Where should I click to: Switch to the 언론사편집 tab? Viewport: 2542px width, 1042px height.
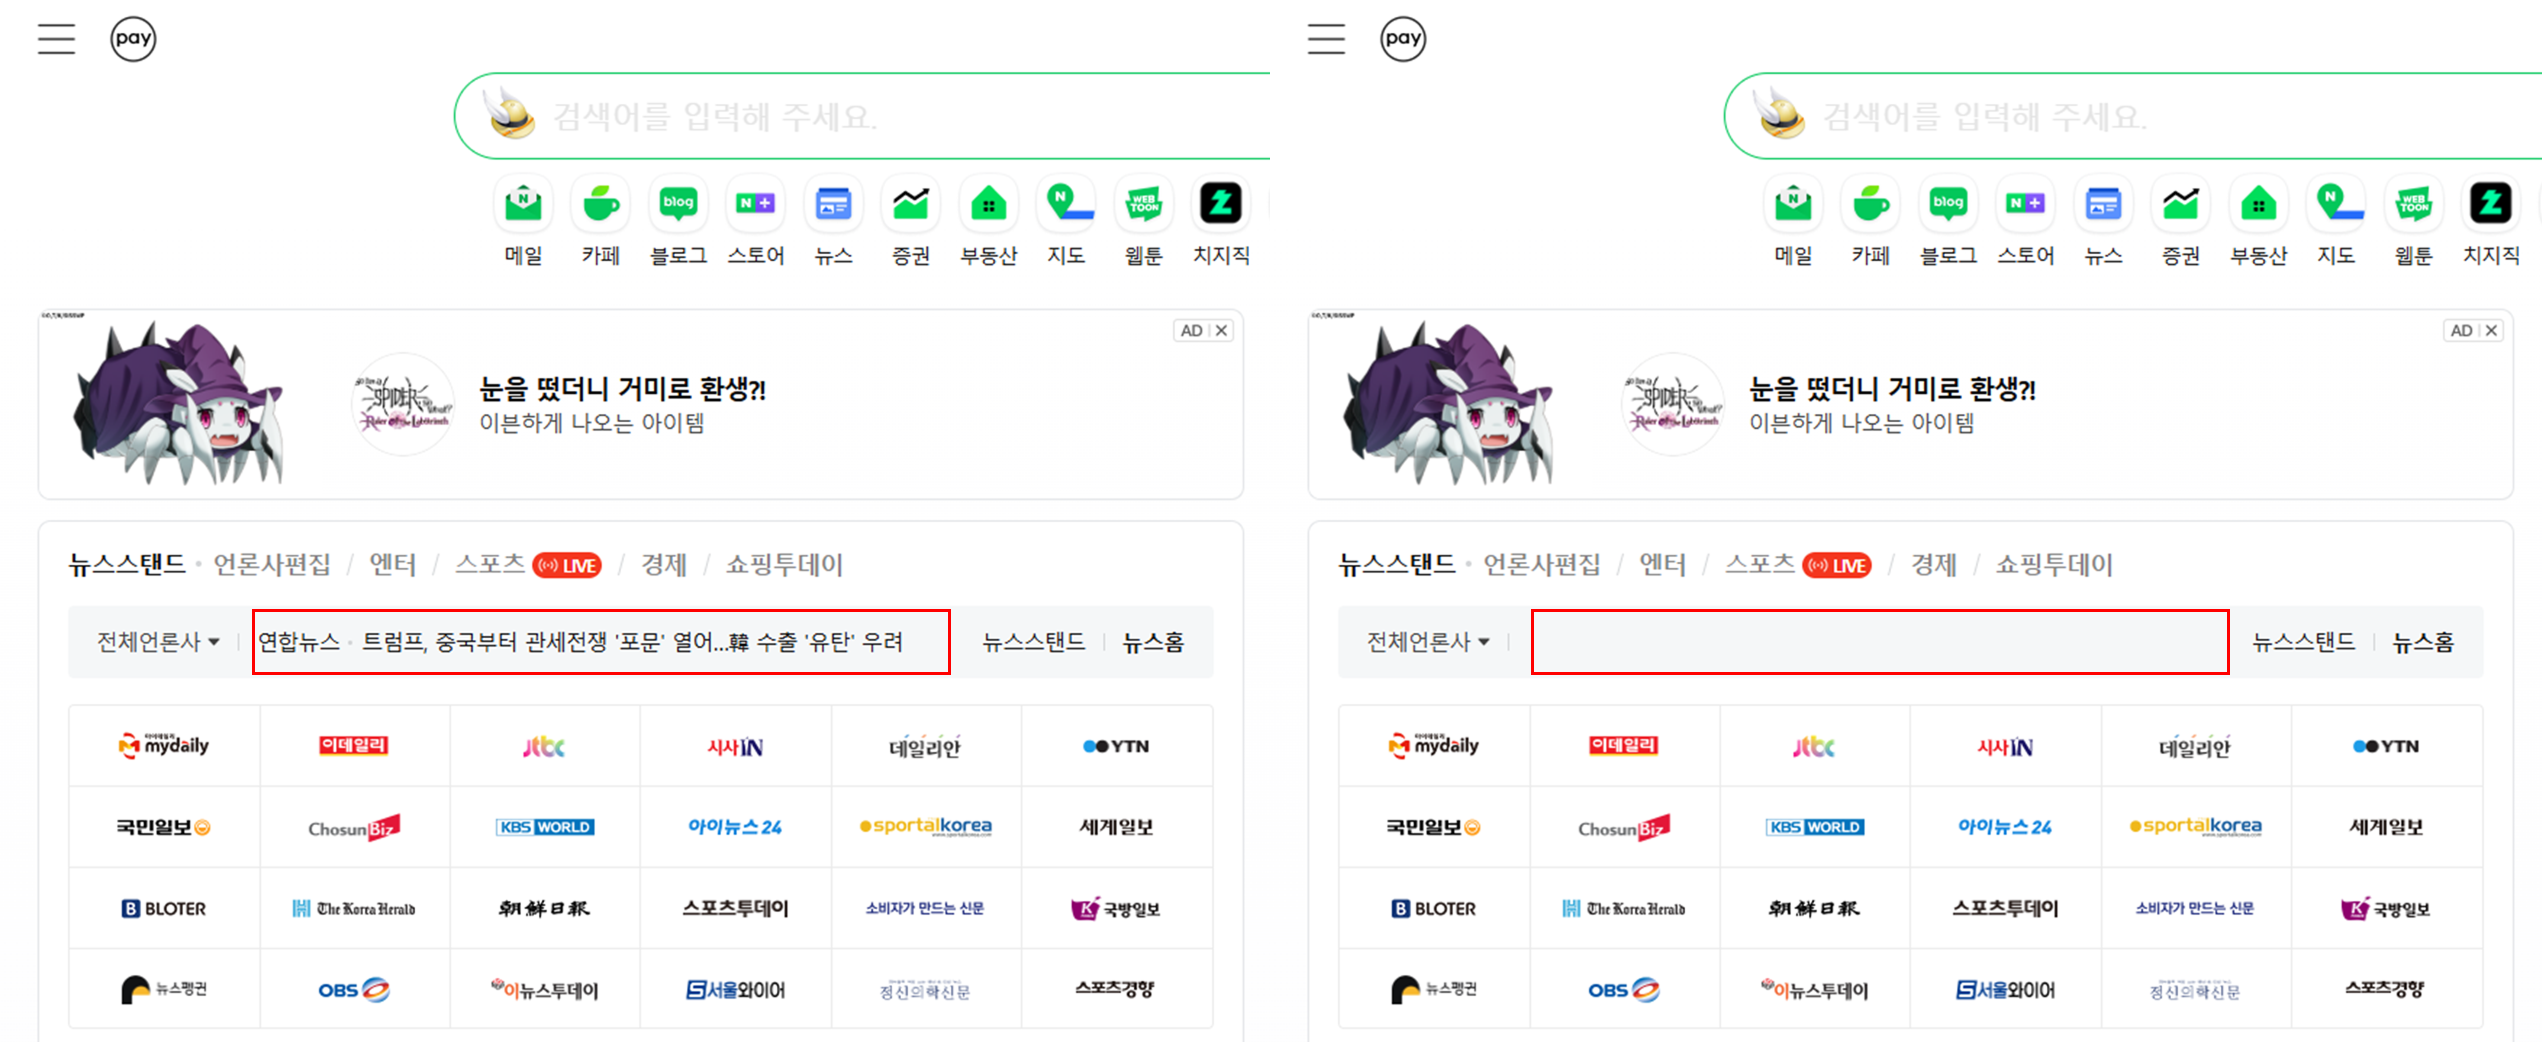[x=271, y=563]
